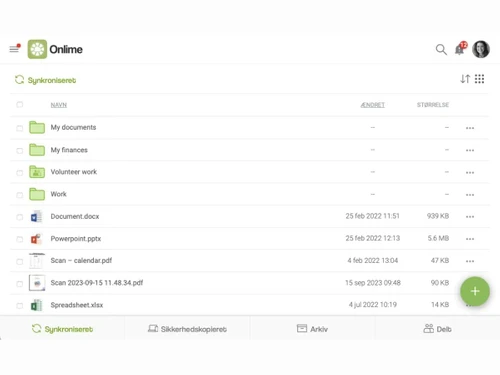Open notifications bell with badge

click(460, 49)
